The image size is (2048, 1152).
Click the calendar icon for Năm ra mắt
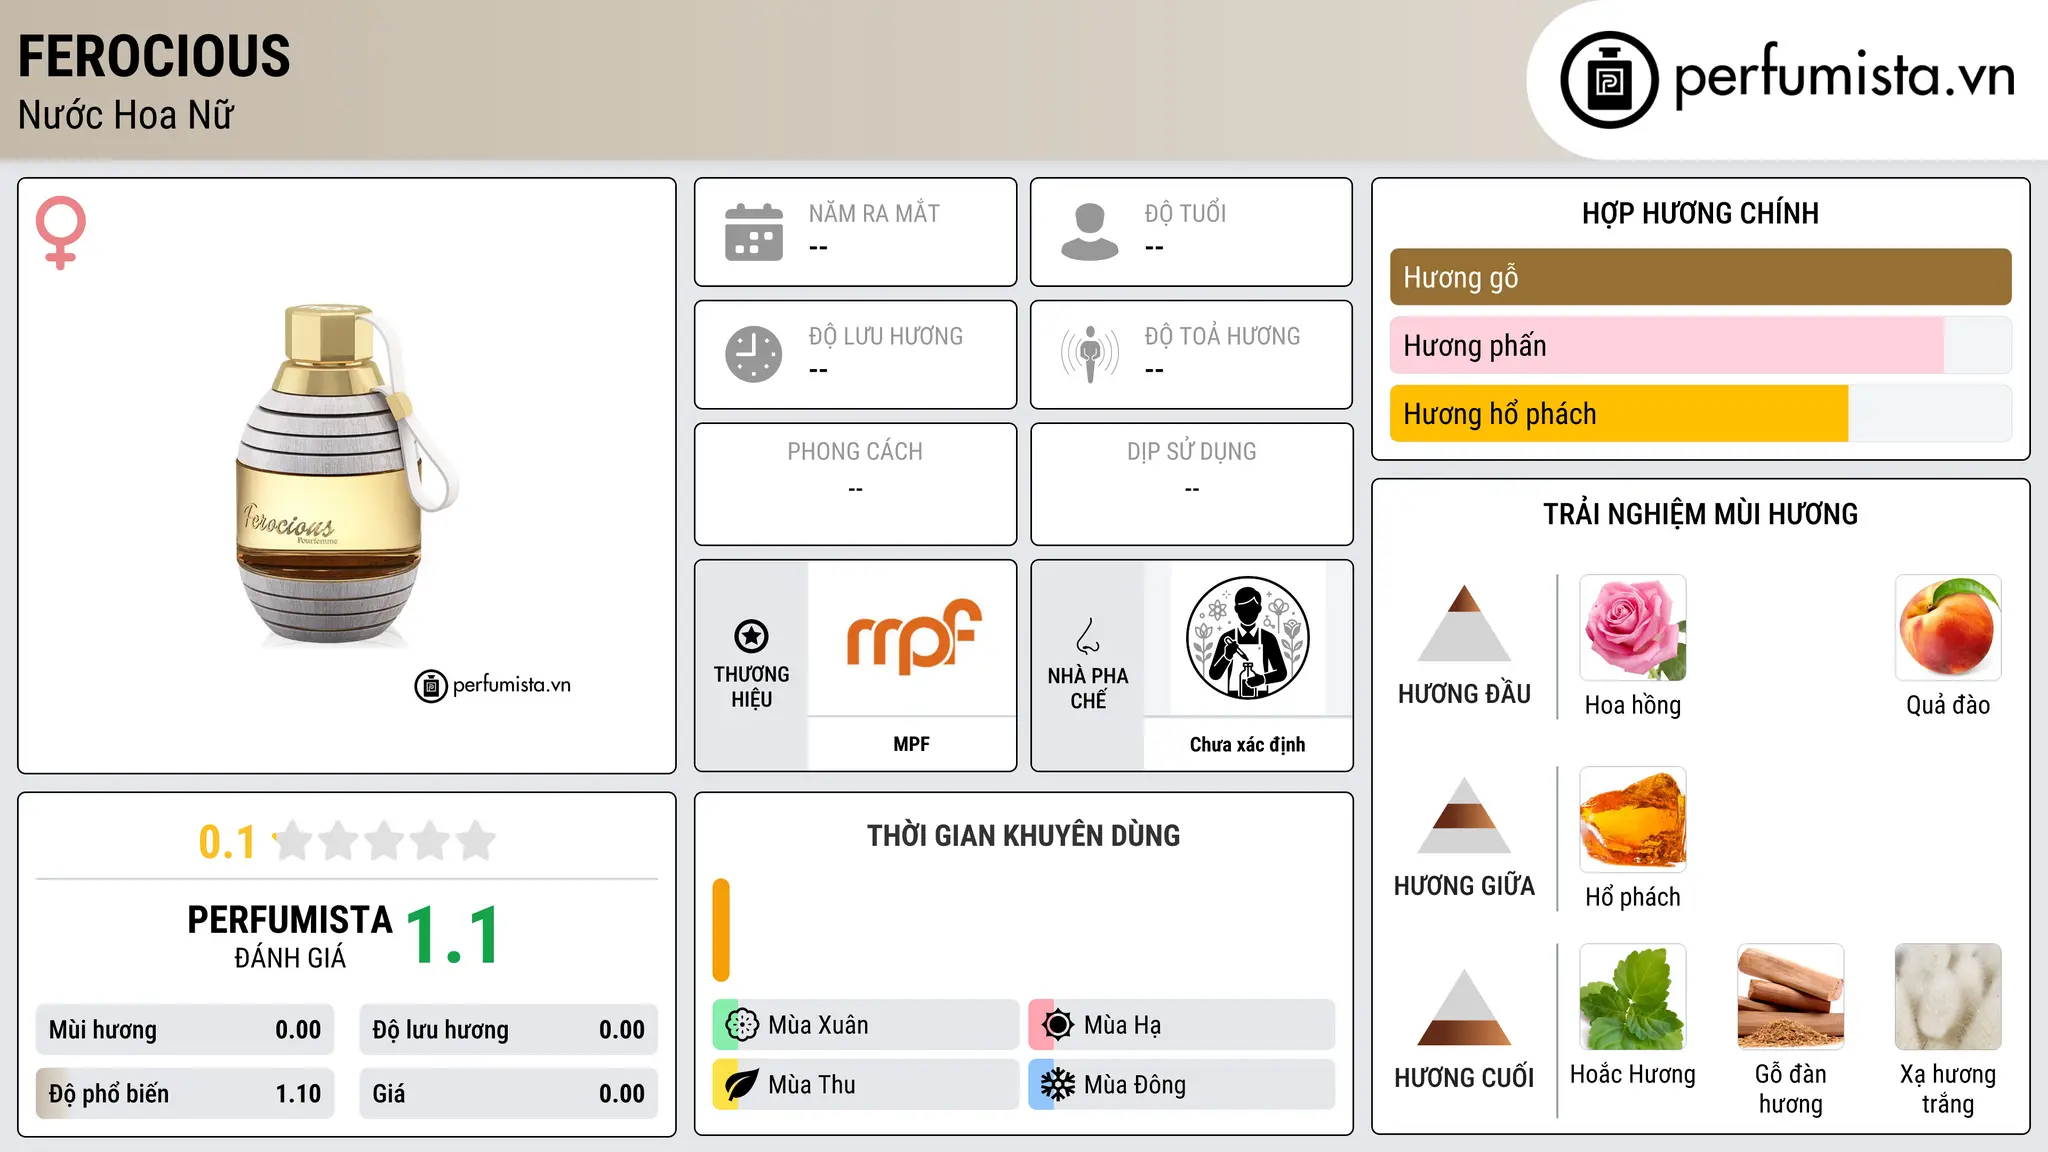754,232
